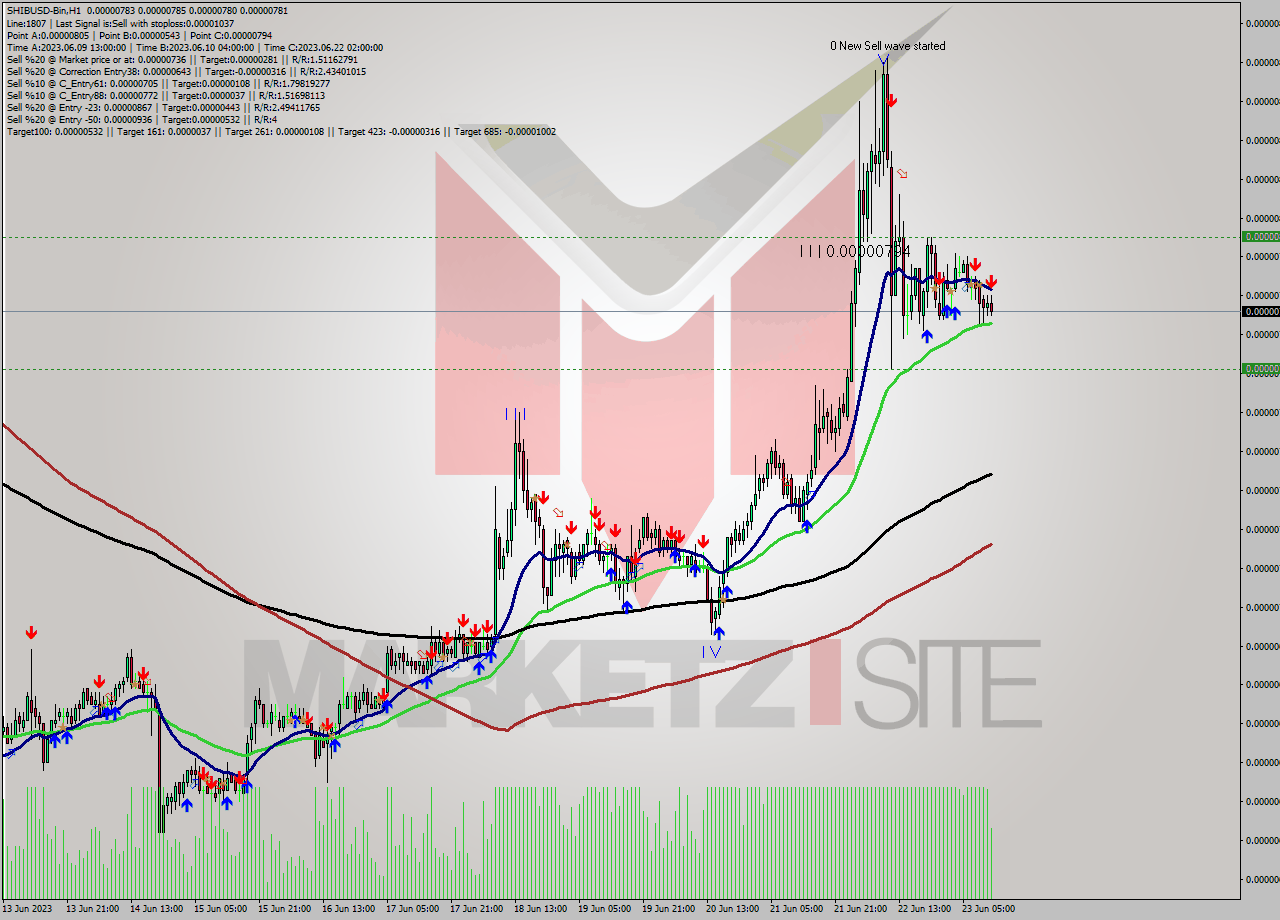
Task: Click the '15 Jun 21:00' time label
Action: coord(285,909)
